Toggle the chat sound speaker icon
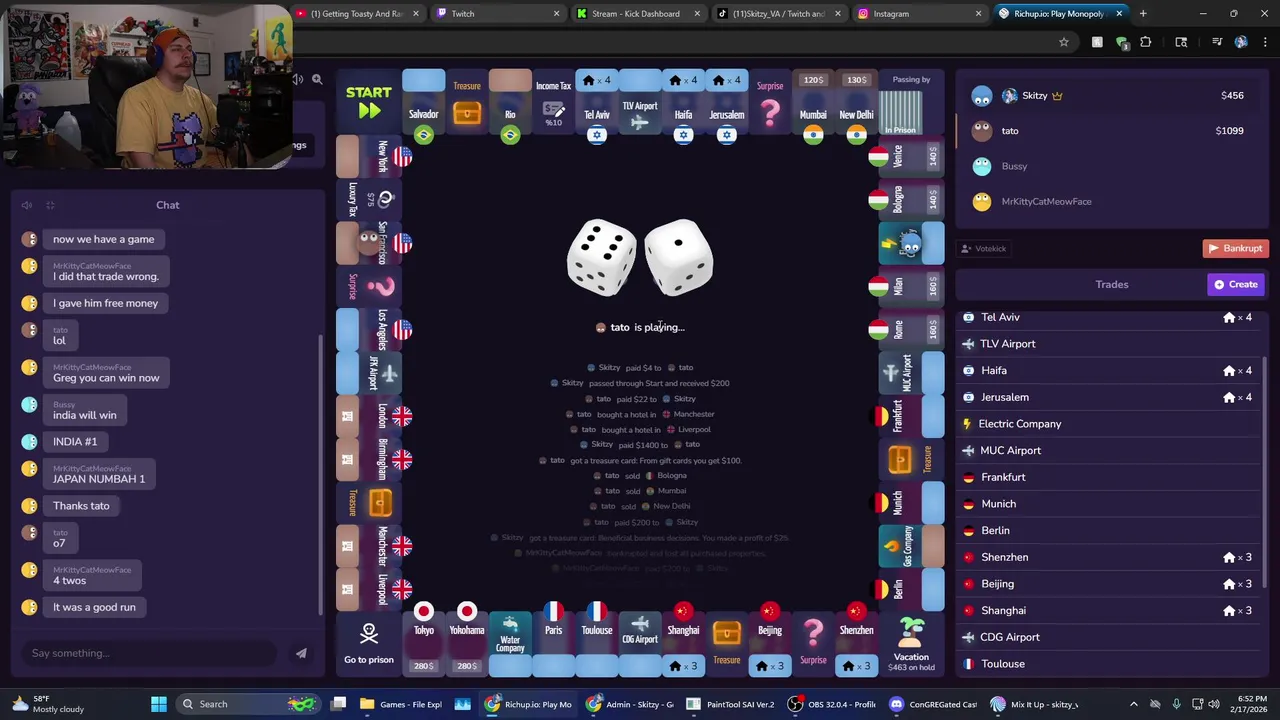The image size is (1280, 720). [27, 205]
